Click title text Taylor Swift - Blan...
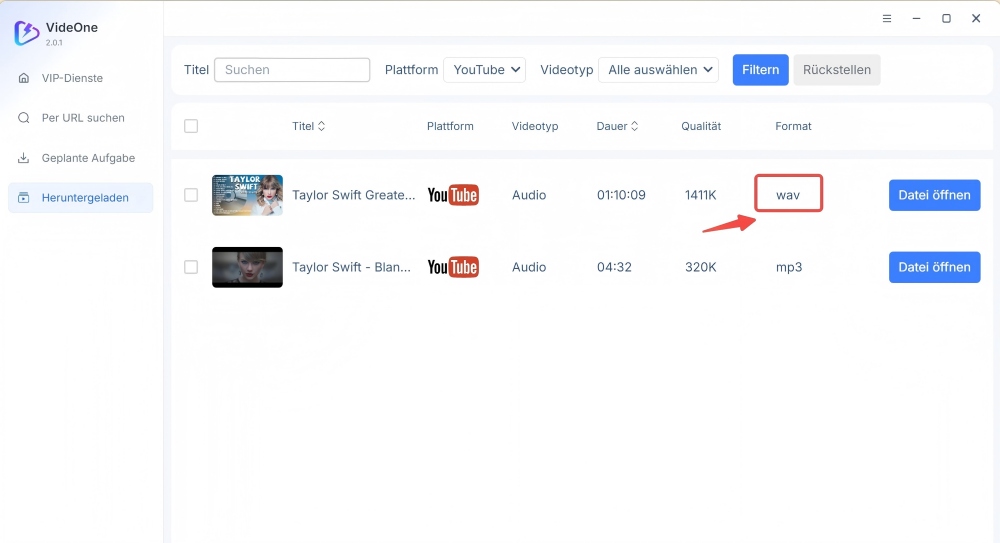This screenshot has height=543, width=1000. (x=351, y=267)
